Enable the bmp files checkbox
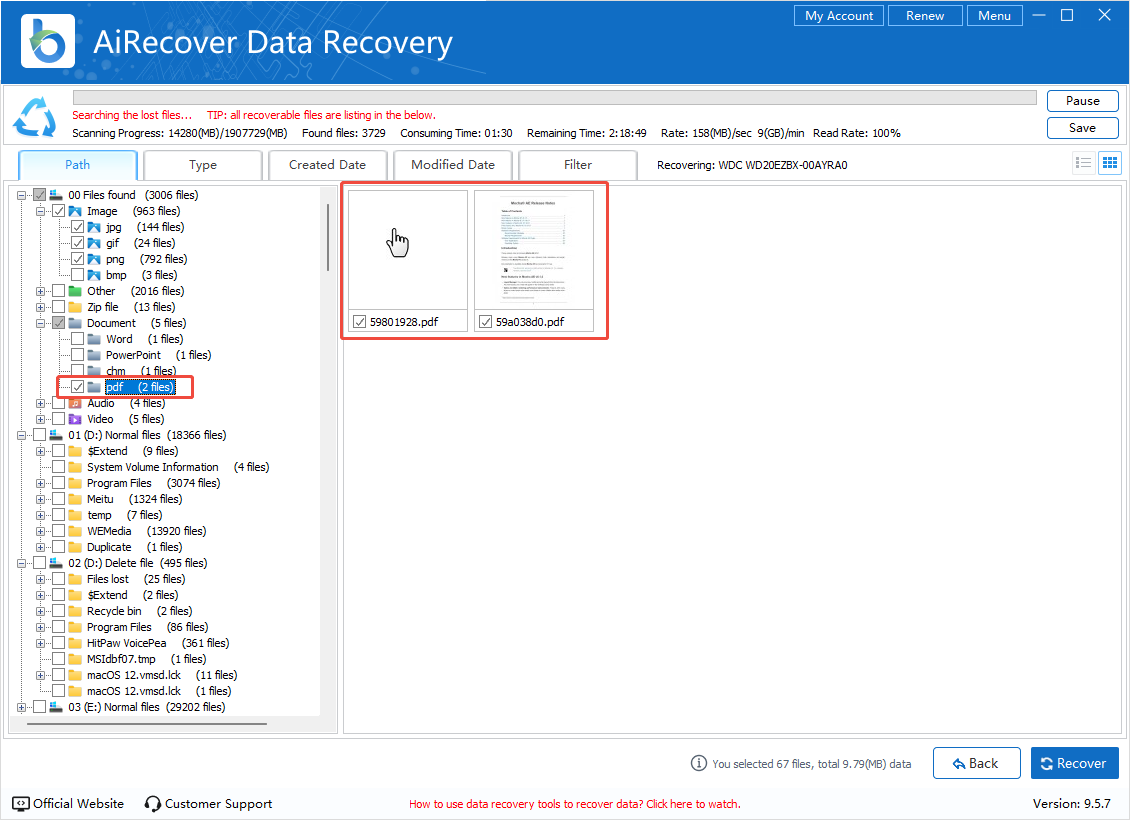1130x820 pixels. pyautogui.click(x=78, y=275)
